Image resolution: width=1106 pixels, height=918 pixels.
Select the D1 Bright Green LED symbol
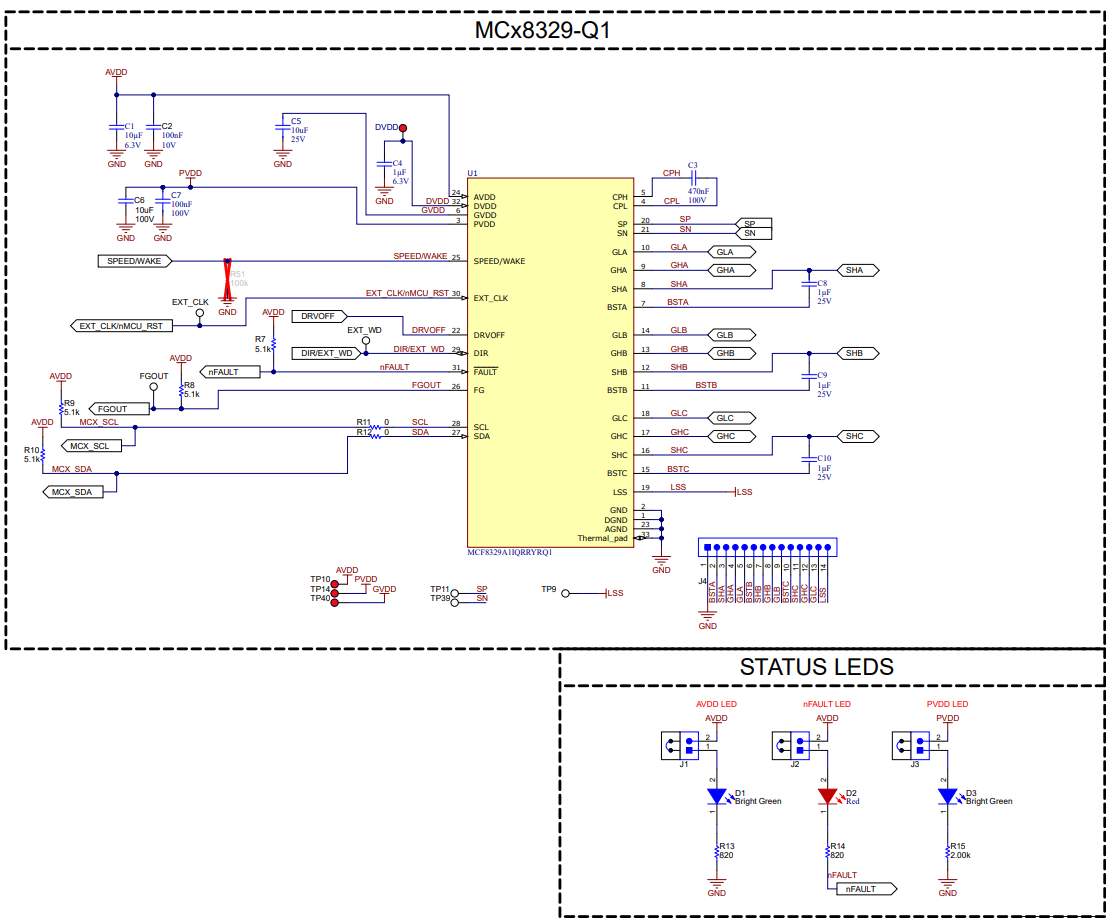(x=716, y=796)
